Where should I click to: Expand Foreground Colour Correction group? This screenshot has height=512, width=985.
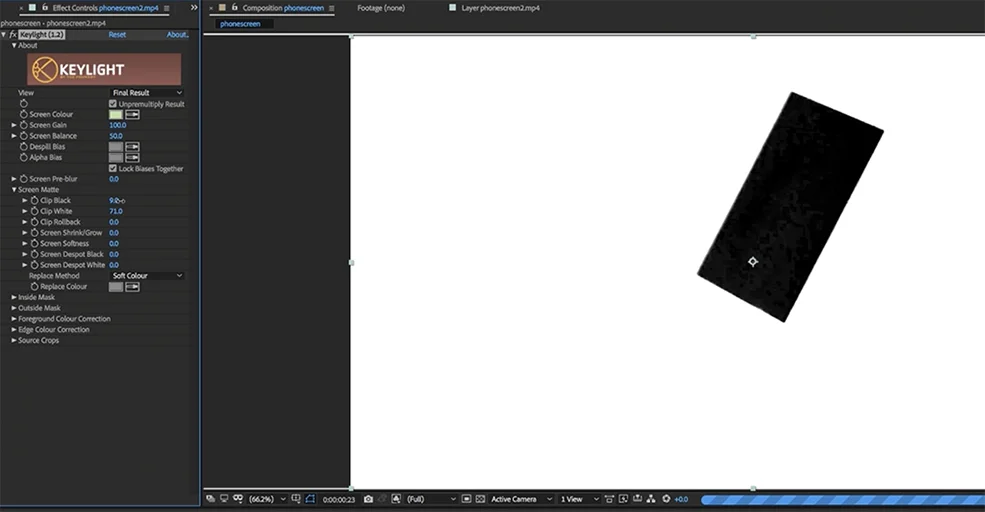pyautogui.click(x=14, y=319)
